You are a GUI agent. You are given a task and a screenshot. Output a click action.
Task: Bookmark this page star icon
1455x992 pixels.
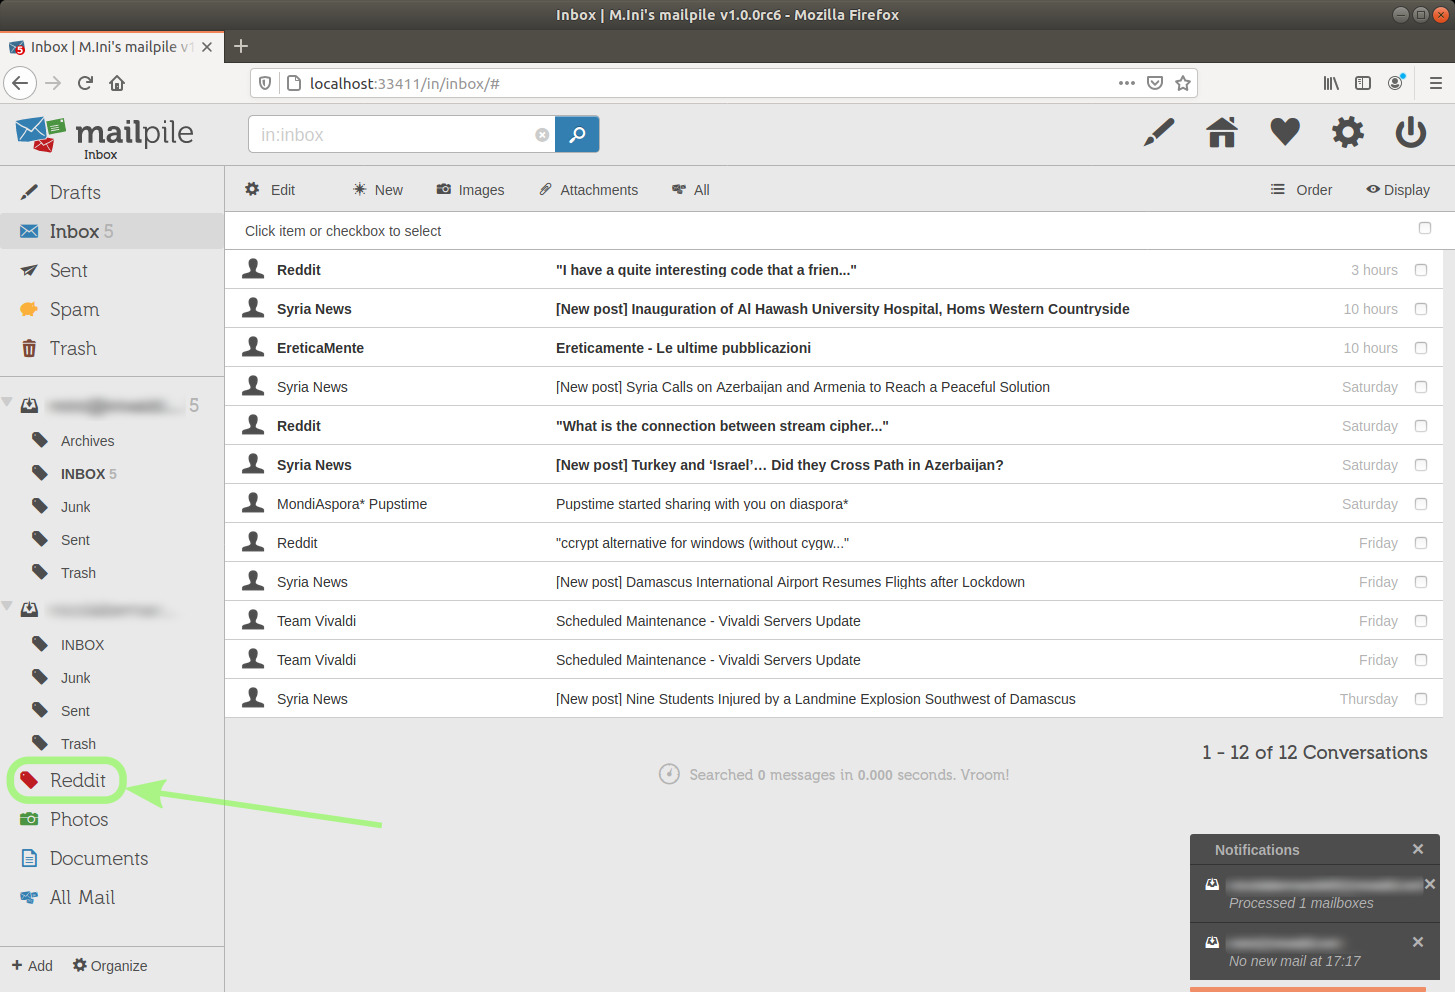(1183, 83)
